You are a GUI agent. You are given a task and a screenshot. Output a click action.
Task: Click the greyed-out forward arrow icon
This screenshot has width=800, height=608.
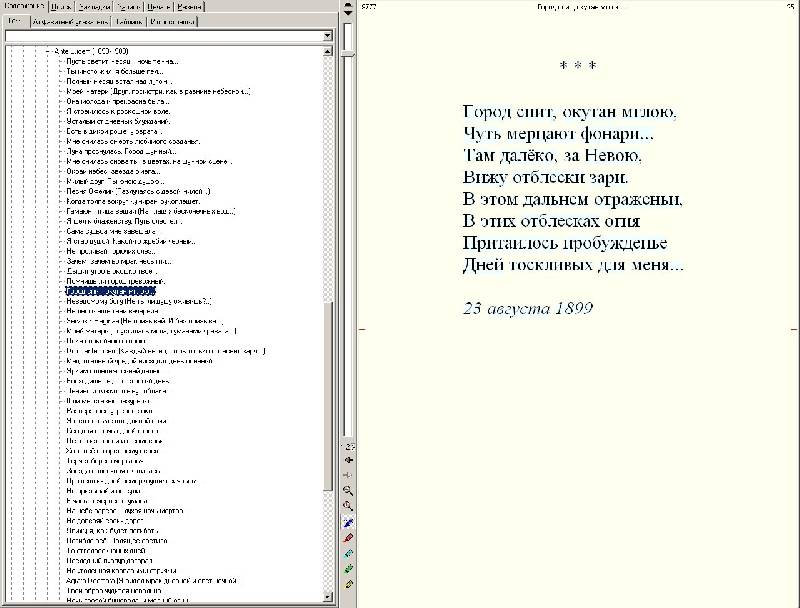pyautogui.click(x=348, y=475)
